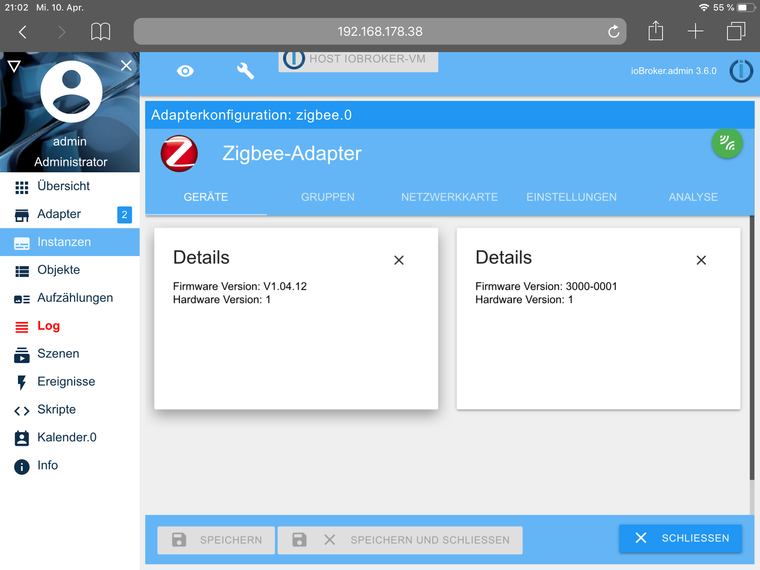The image size is (760, 570).
Task: Click the Aufzählungen icon
Action: coord(22,300)
